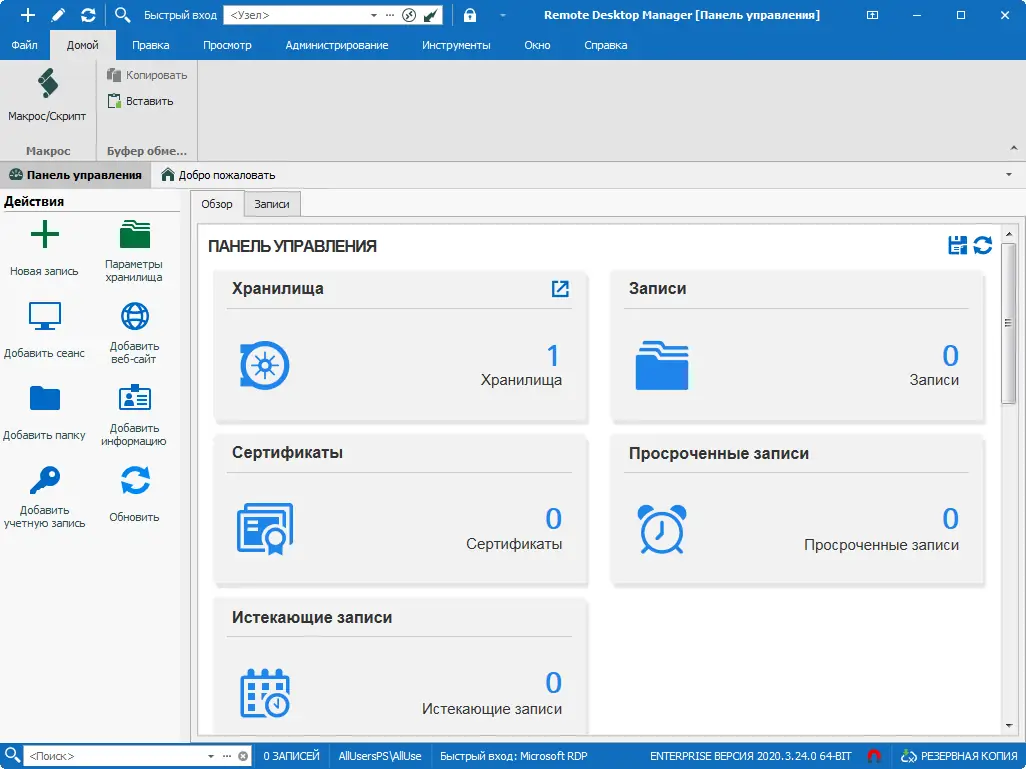
Task: Open the Справка ribbon tab
Action: (605, 45)
